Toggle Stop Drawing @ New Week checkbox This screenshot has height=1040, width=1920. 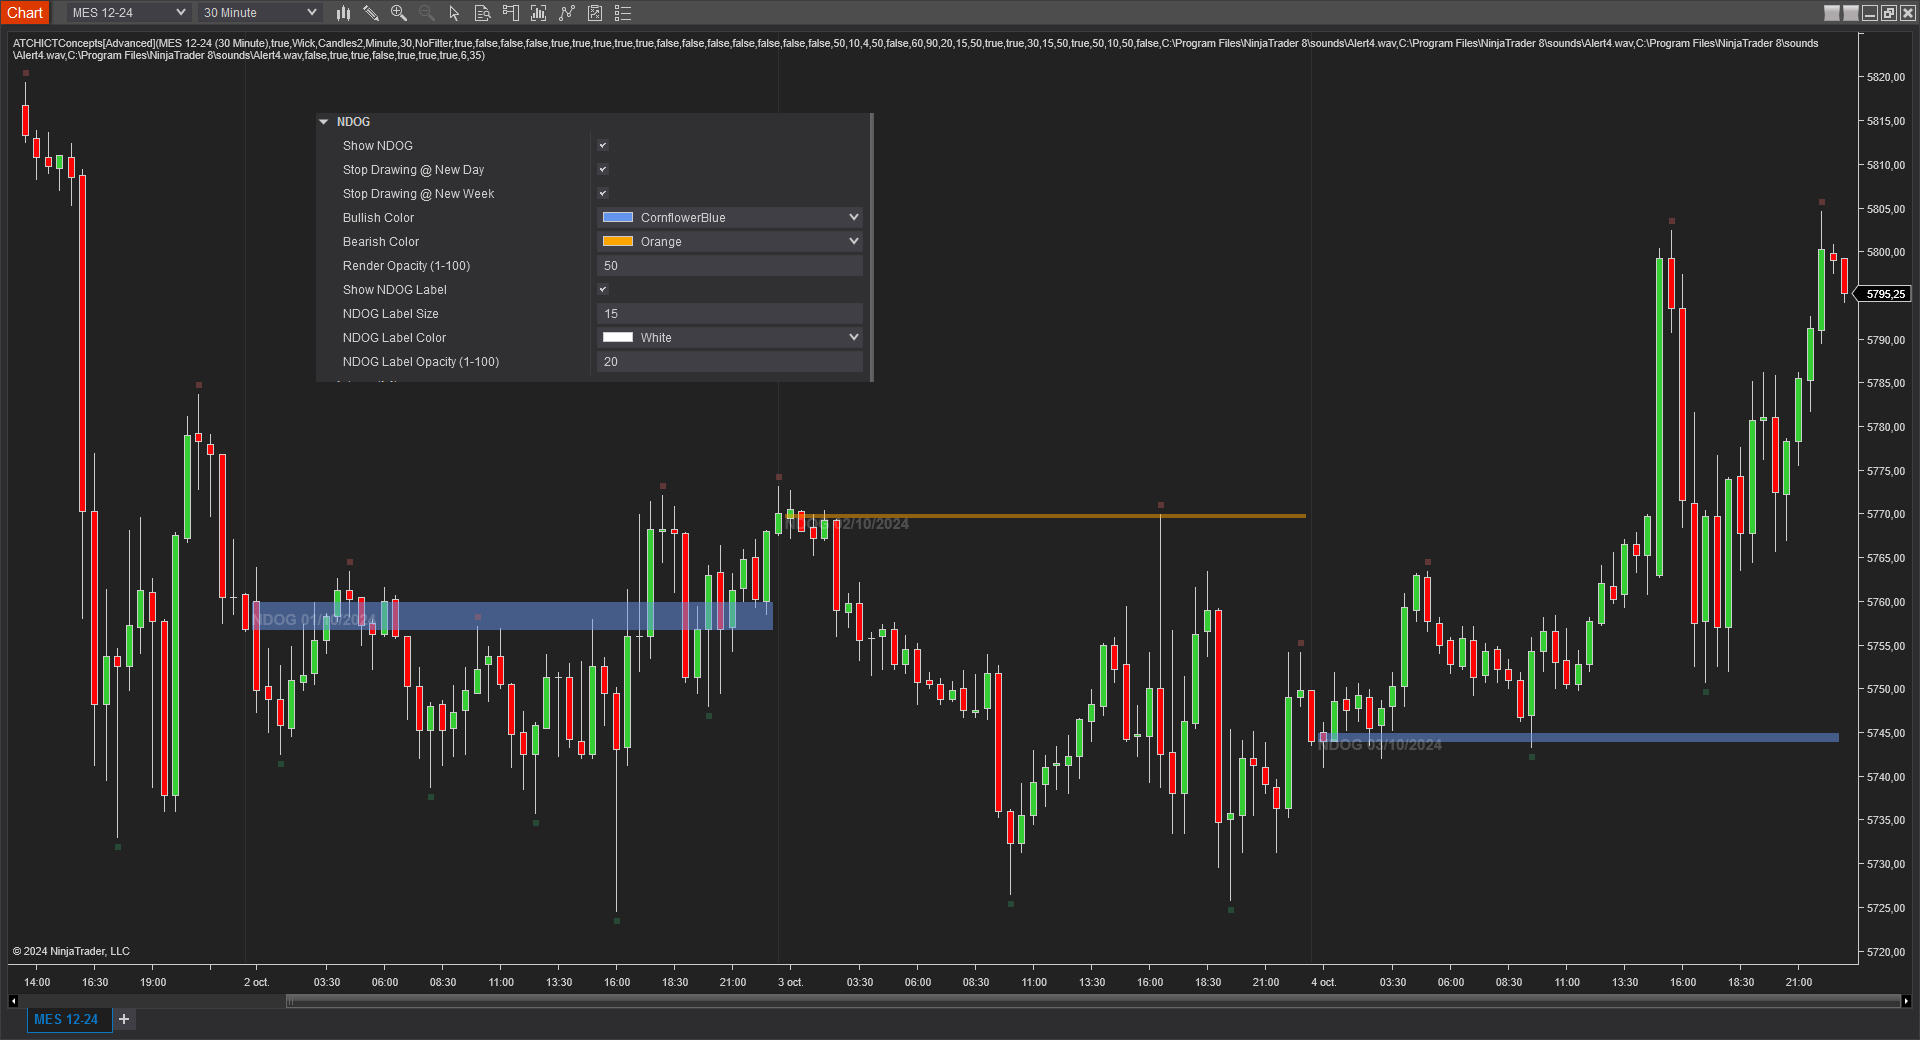click(603, 194)
